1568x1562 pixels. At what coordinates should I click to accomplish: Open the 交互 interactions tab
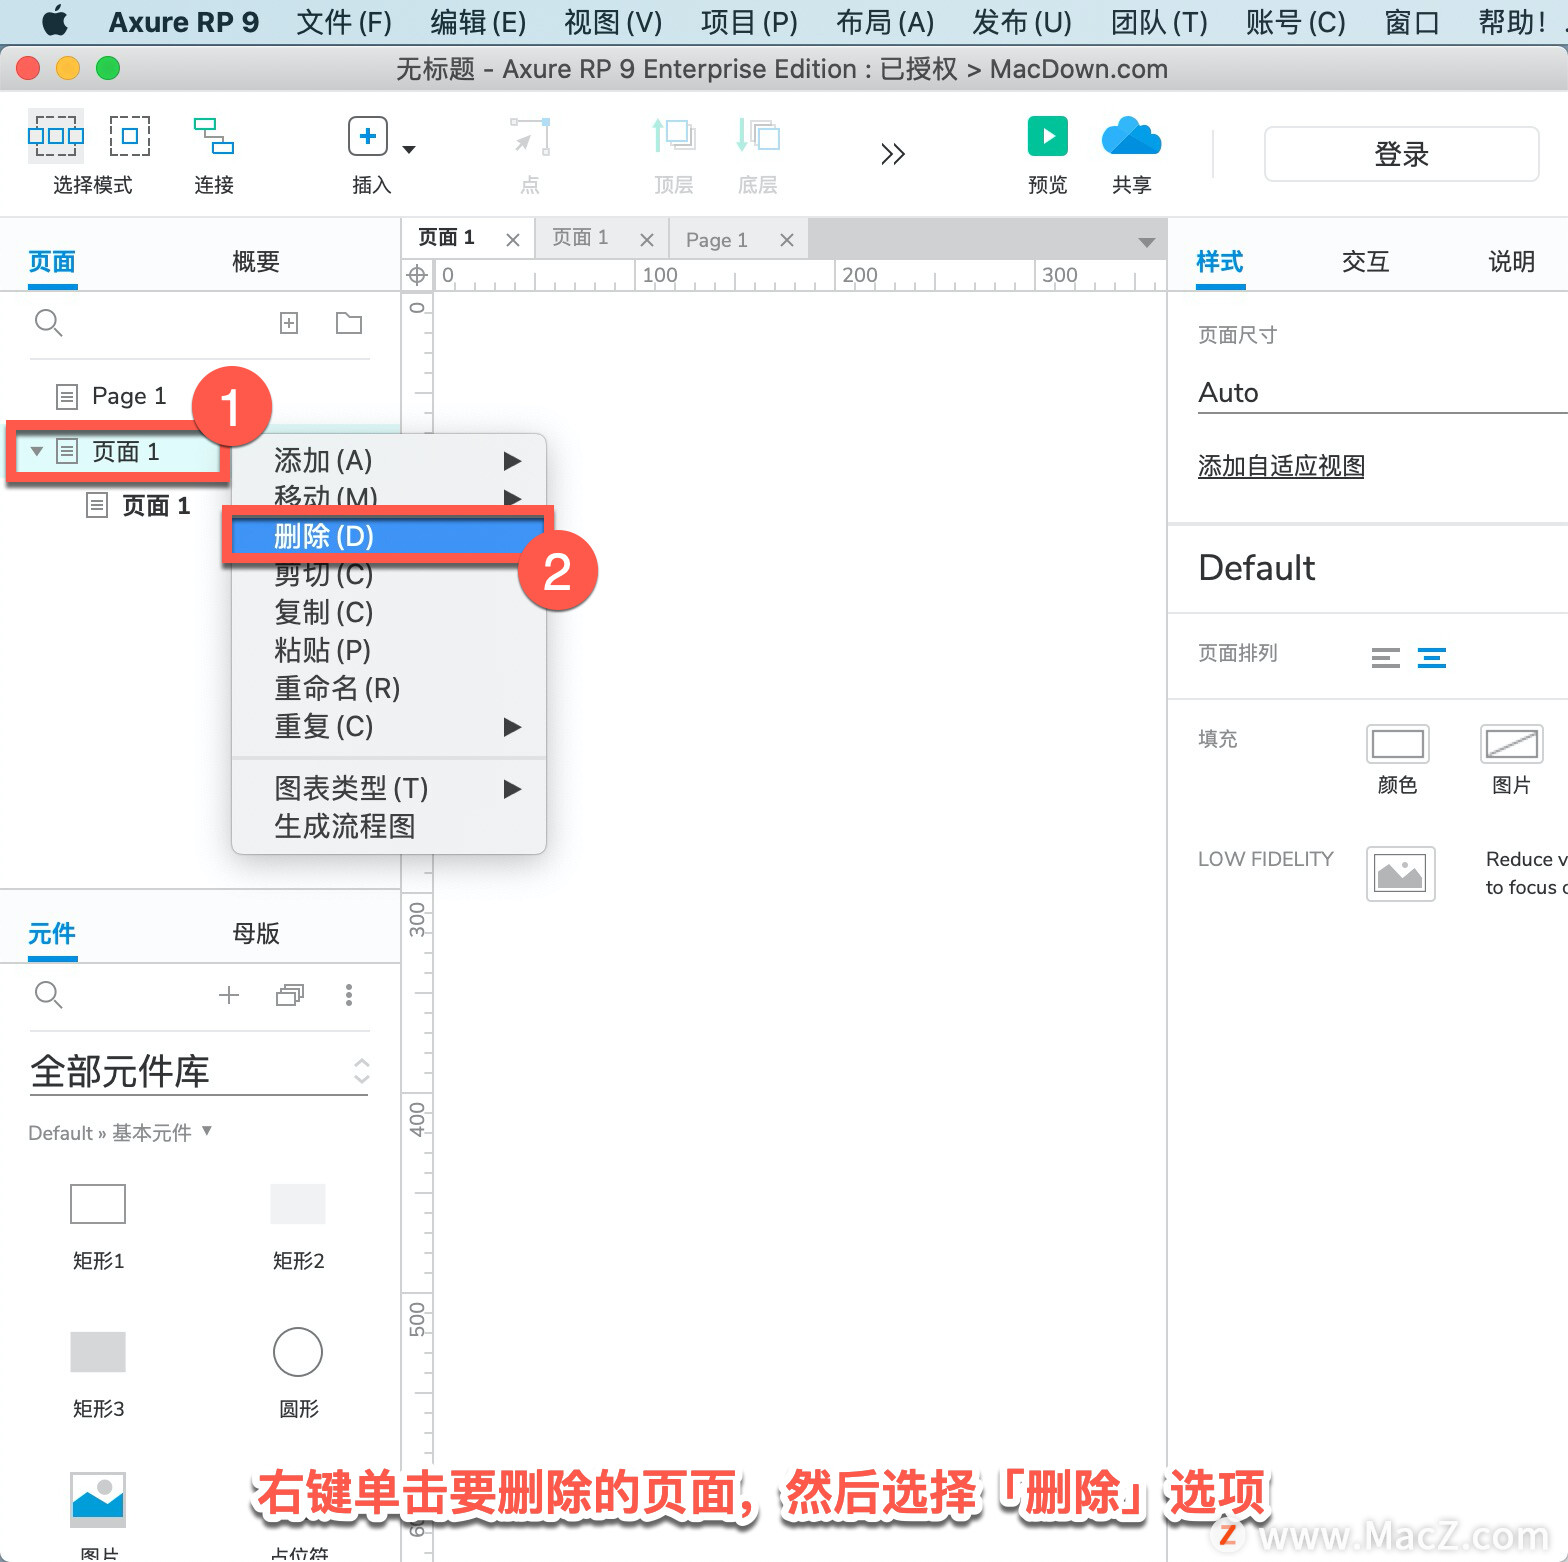1365,262
